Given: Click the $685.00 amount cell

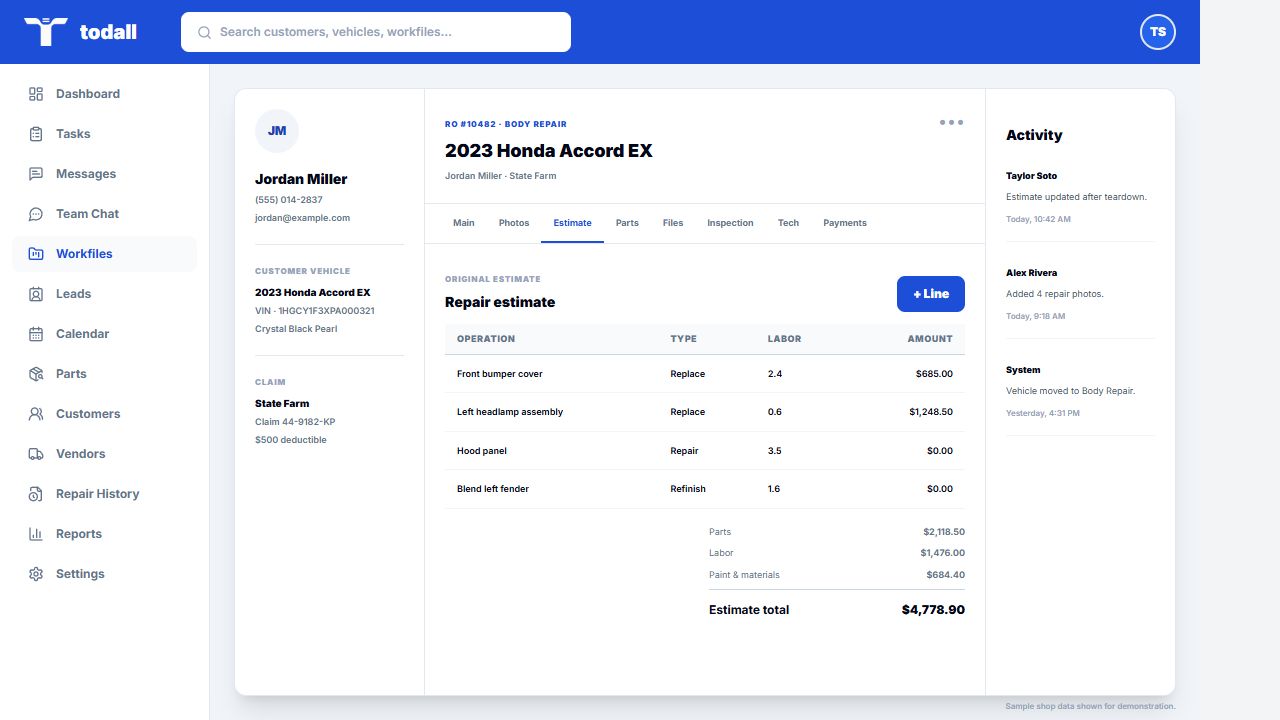Looking at the screenshot, I should 934,374.
